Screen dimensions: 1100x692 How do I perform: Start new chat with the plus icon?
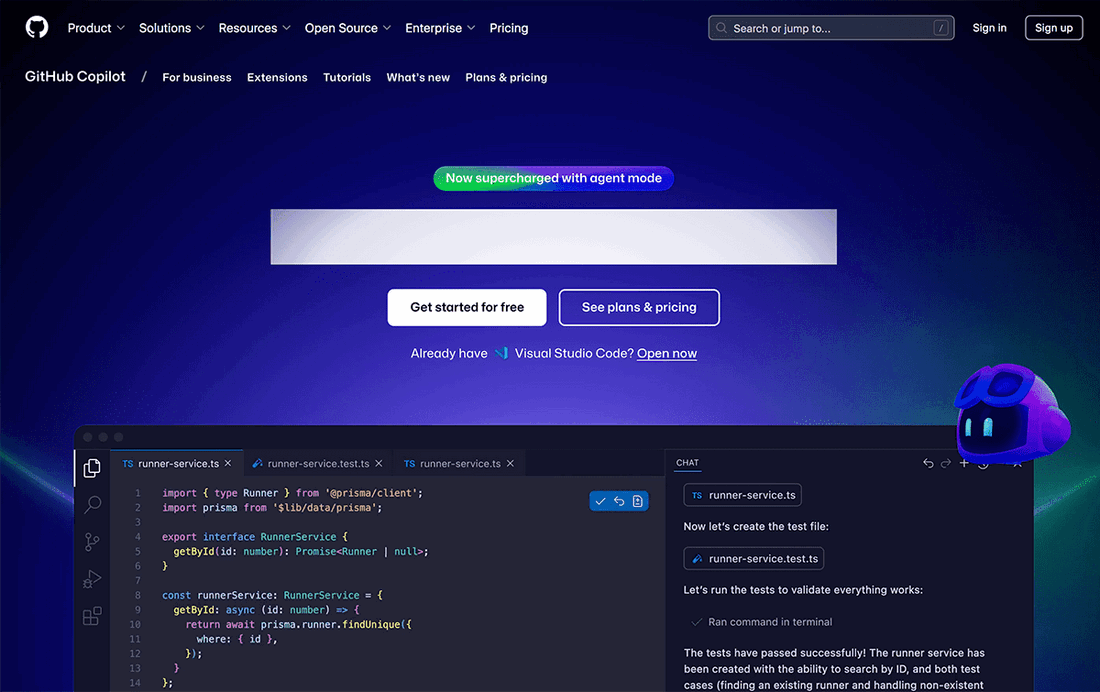964,463
